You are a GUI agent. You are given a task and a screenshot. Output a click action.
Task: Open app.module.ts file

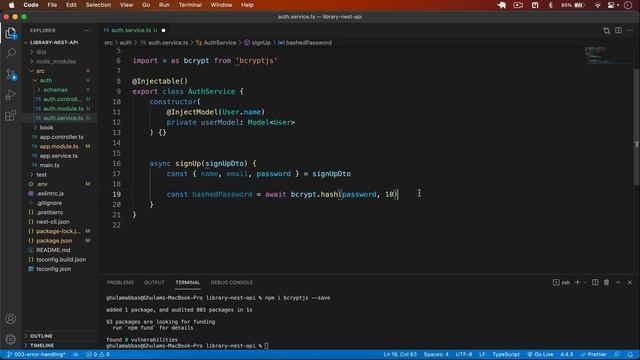pyautogui.click(x=59, y=146)
